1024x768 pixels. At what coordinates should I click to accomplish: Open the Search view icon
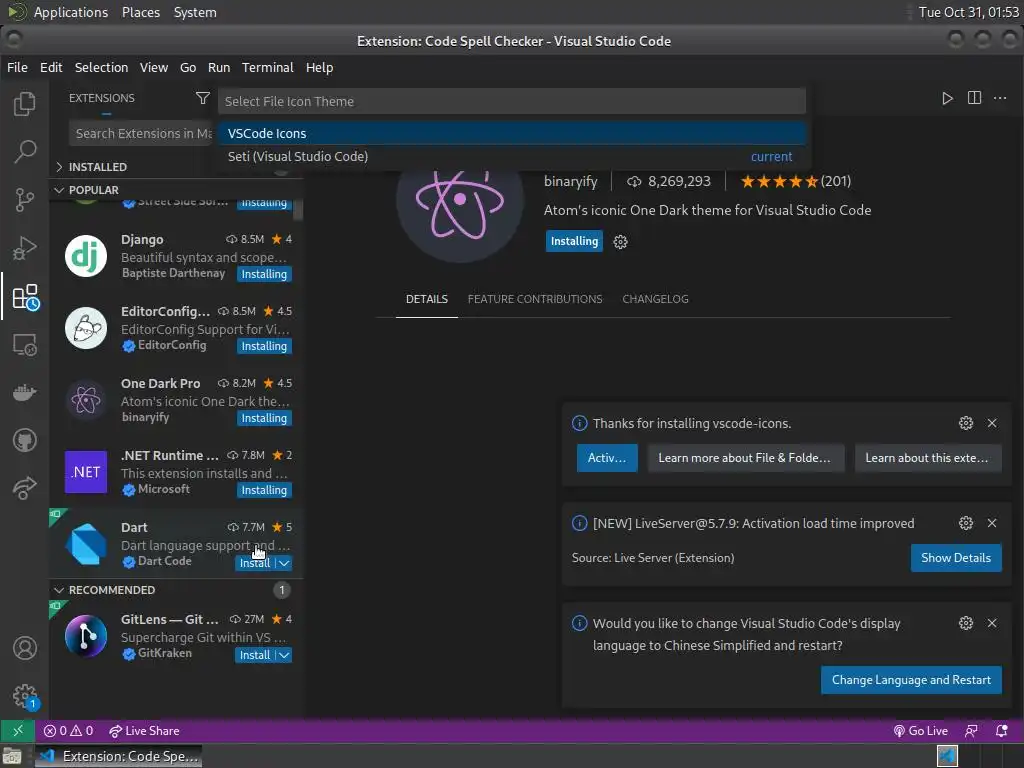25,151
